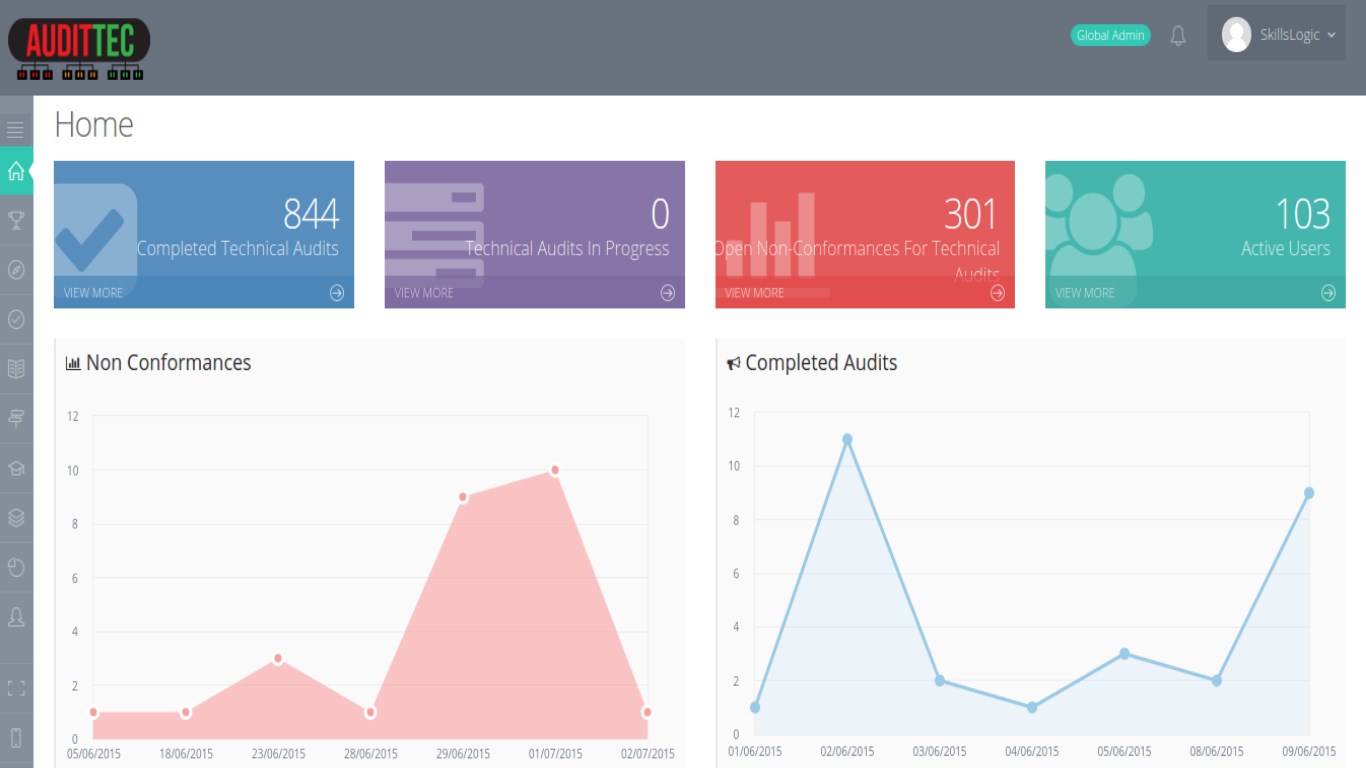Select the stacked layers sidebar icon

point(16,517)
